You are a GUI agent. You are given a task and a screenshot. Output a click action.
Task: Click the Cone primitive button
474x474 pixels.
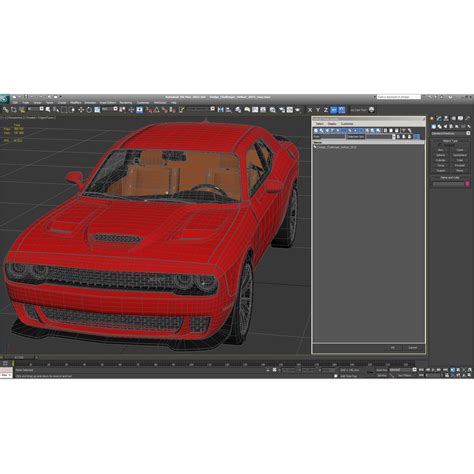pyautogui.click(x=460, y=150)
